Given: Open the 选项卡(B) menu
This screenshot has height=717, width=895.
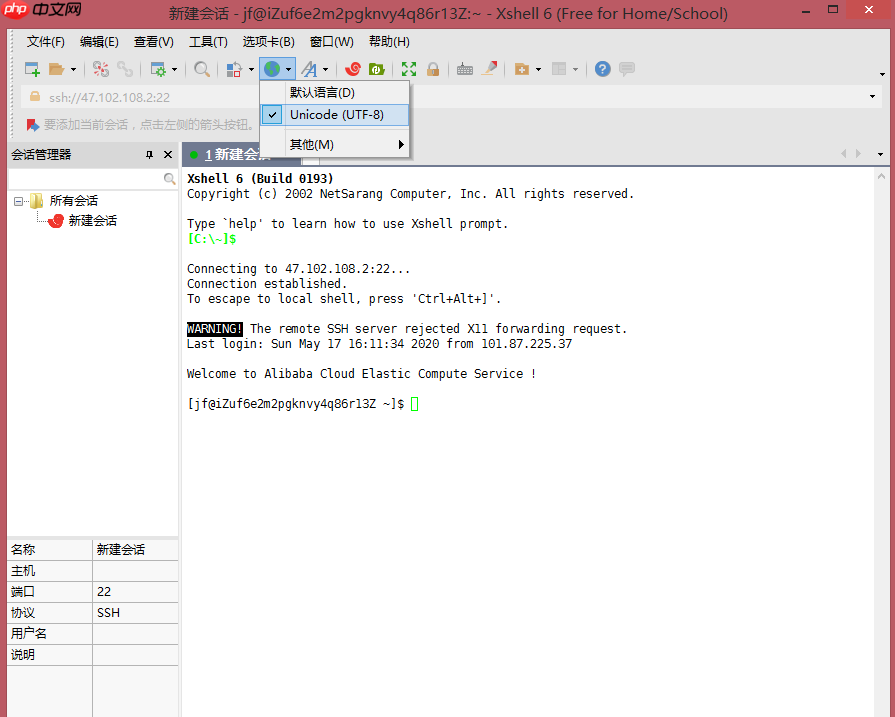Looking at the screenshot, I should point(269,42).
